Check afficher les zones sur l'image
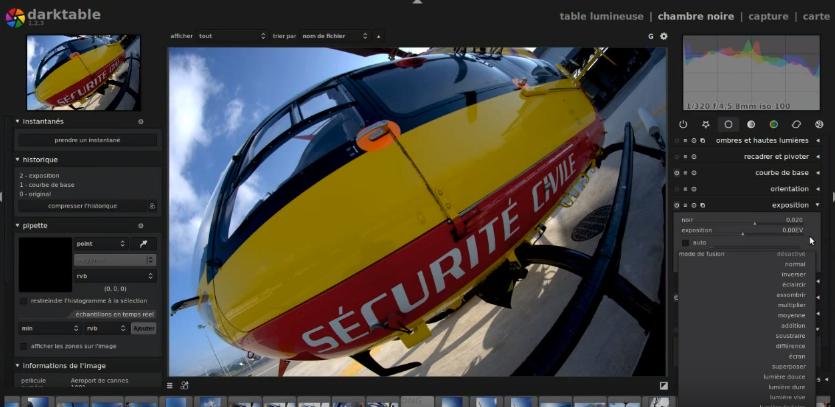Viewport: 835px width, 407px height. point(23,346)
